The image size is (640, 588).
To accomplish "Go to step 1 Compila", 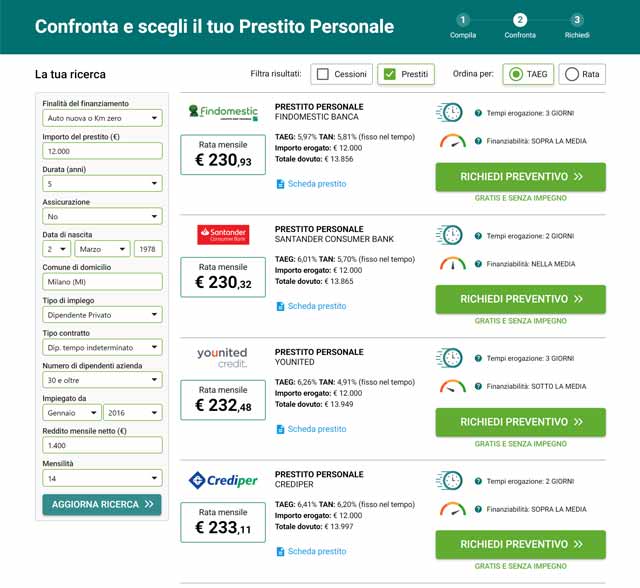I will click(x=463, y=19).
